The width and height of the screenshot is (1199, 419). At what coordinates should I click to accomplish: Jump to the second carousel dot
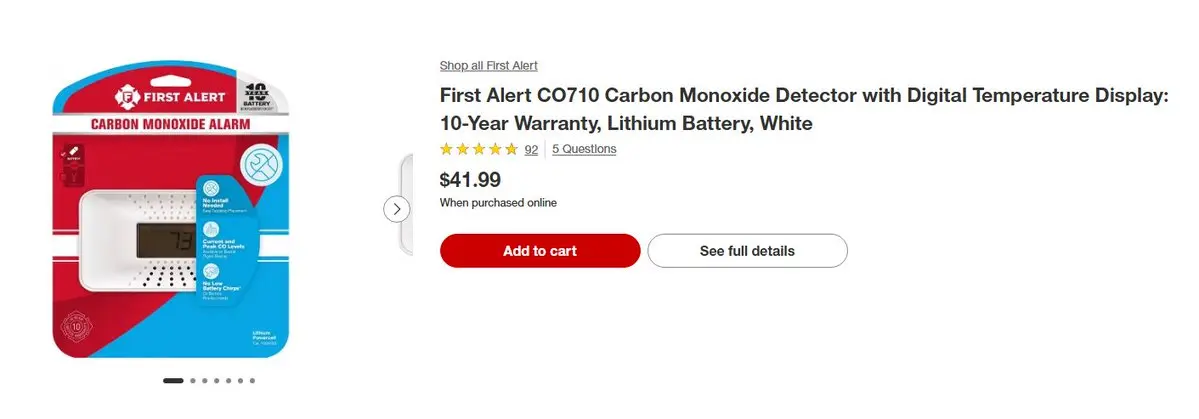point(192,381)
